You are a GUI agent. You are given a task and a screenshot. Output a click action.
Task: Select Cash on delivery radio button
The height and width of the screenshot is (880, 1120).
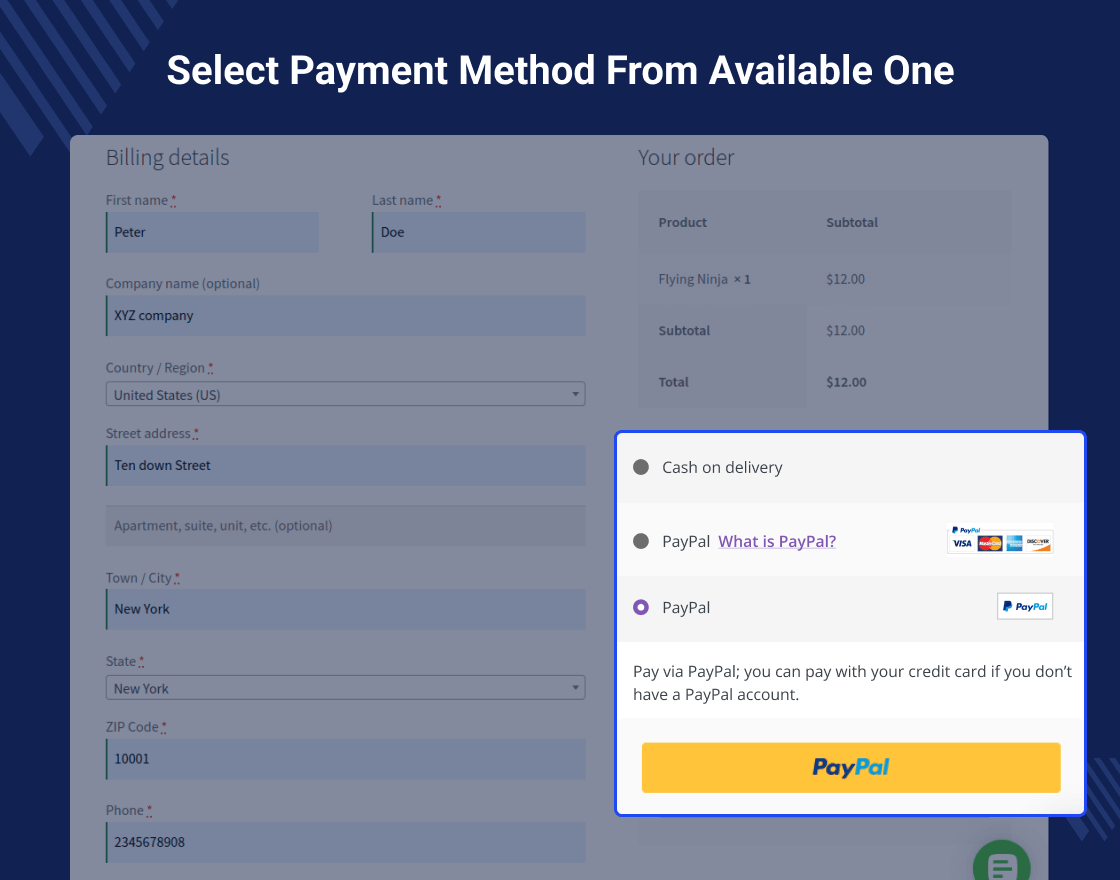pyautogui.click(x=641, y=467)
